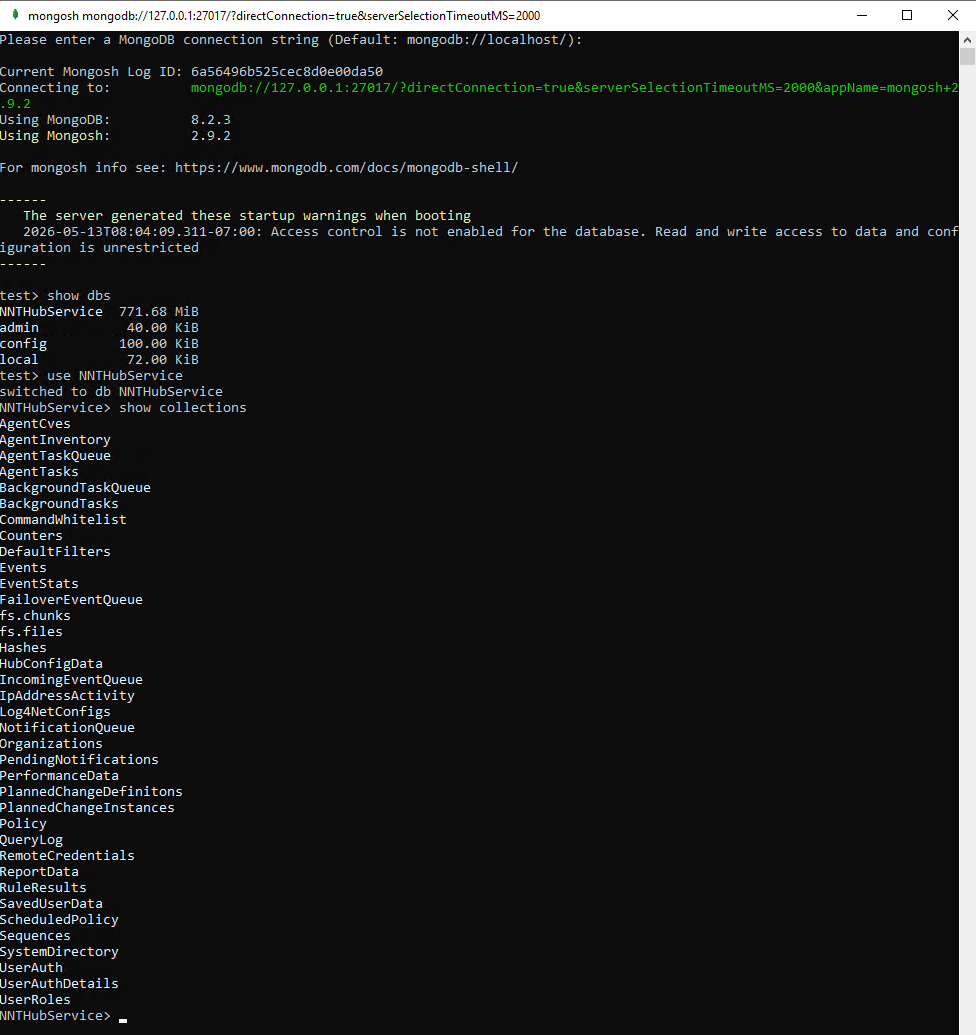Minimize the mongosh window
The height and width of the screenshot is (1035, 976).
tap(862, 15)
